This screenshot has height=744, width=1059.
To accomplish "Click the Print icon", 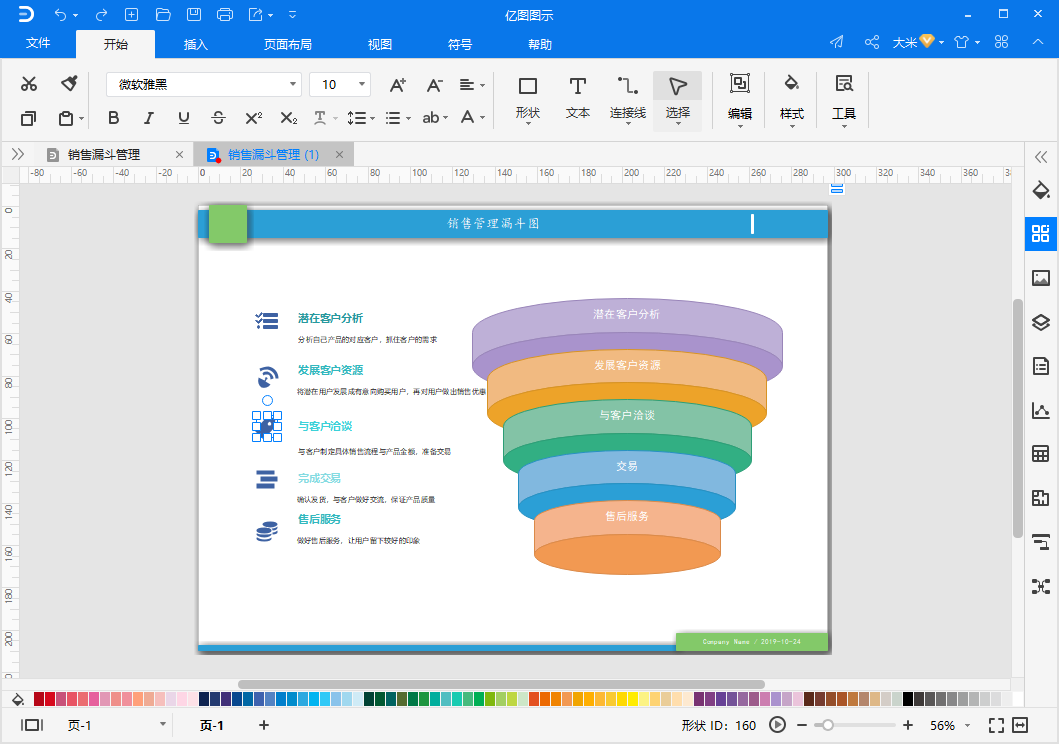I will coord(225,14).
